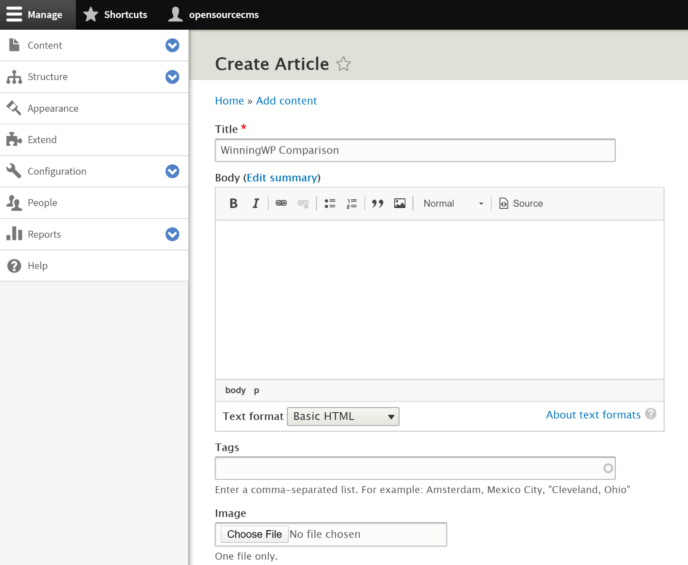
Task: Click the Choose File button
Action: [254, 534]
